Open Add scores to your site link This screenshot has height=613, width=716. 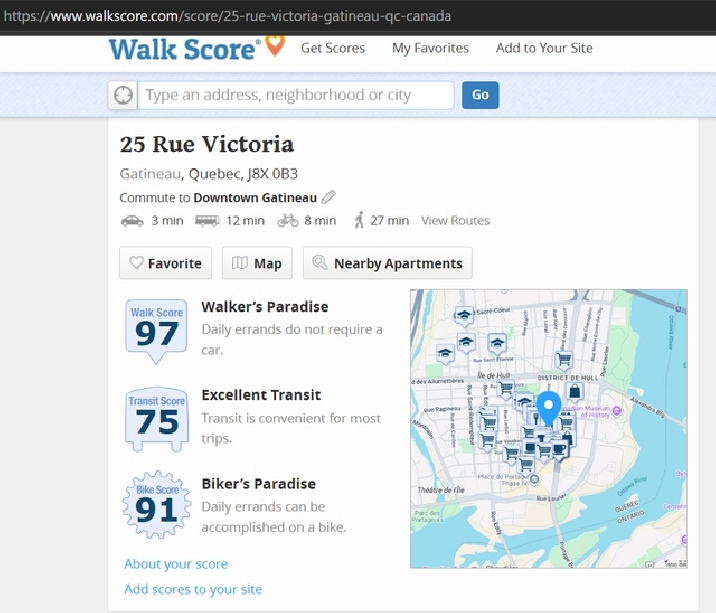(193, 590)
